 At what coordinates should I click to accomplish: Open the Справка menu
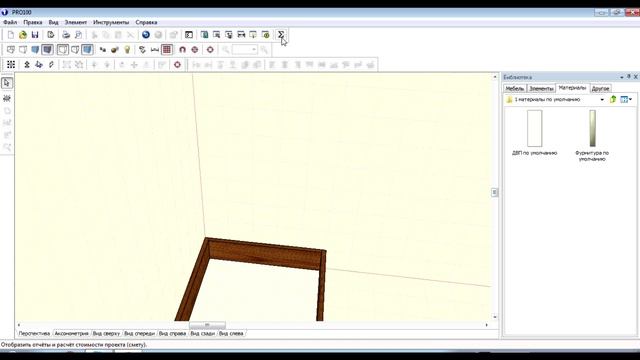(x=146, y=22)
